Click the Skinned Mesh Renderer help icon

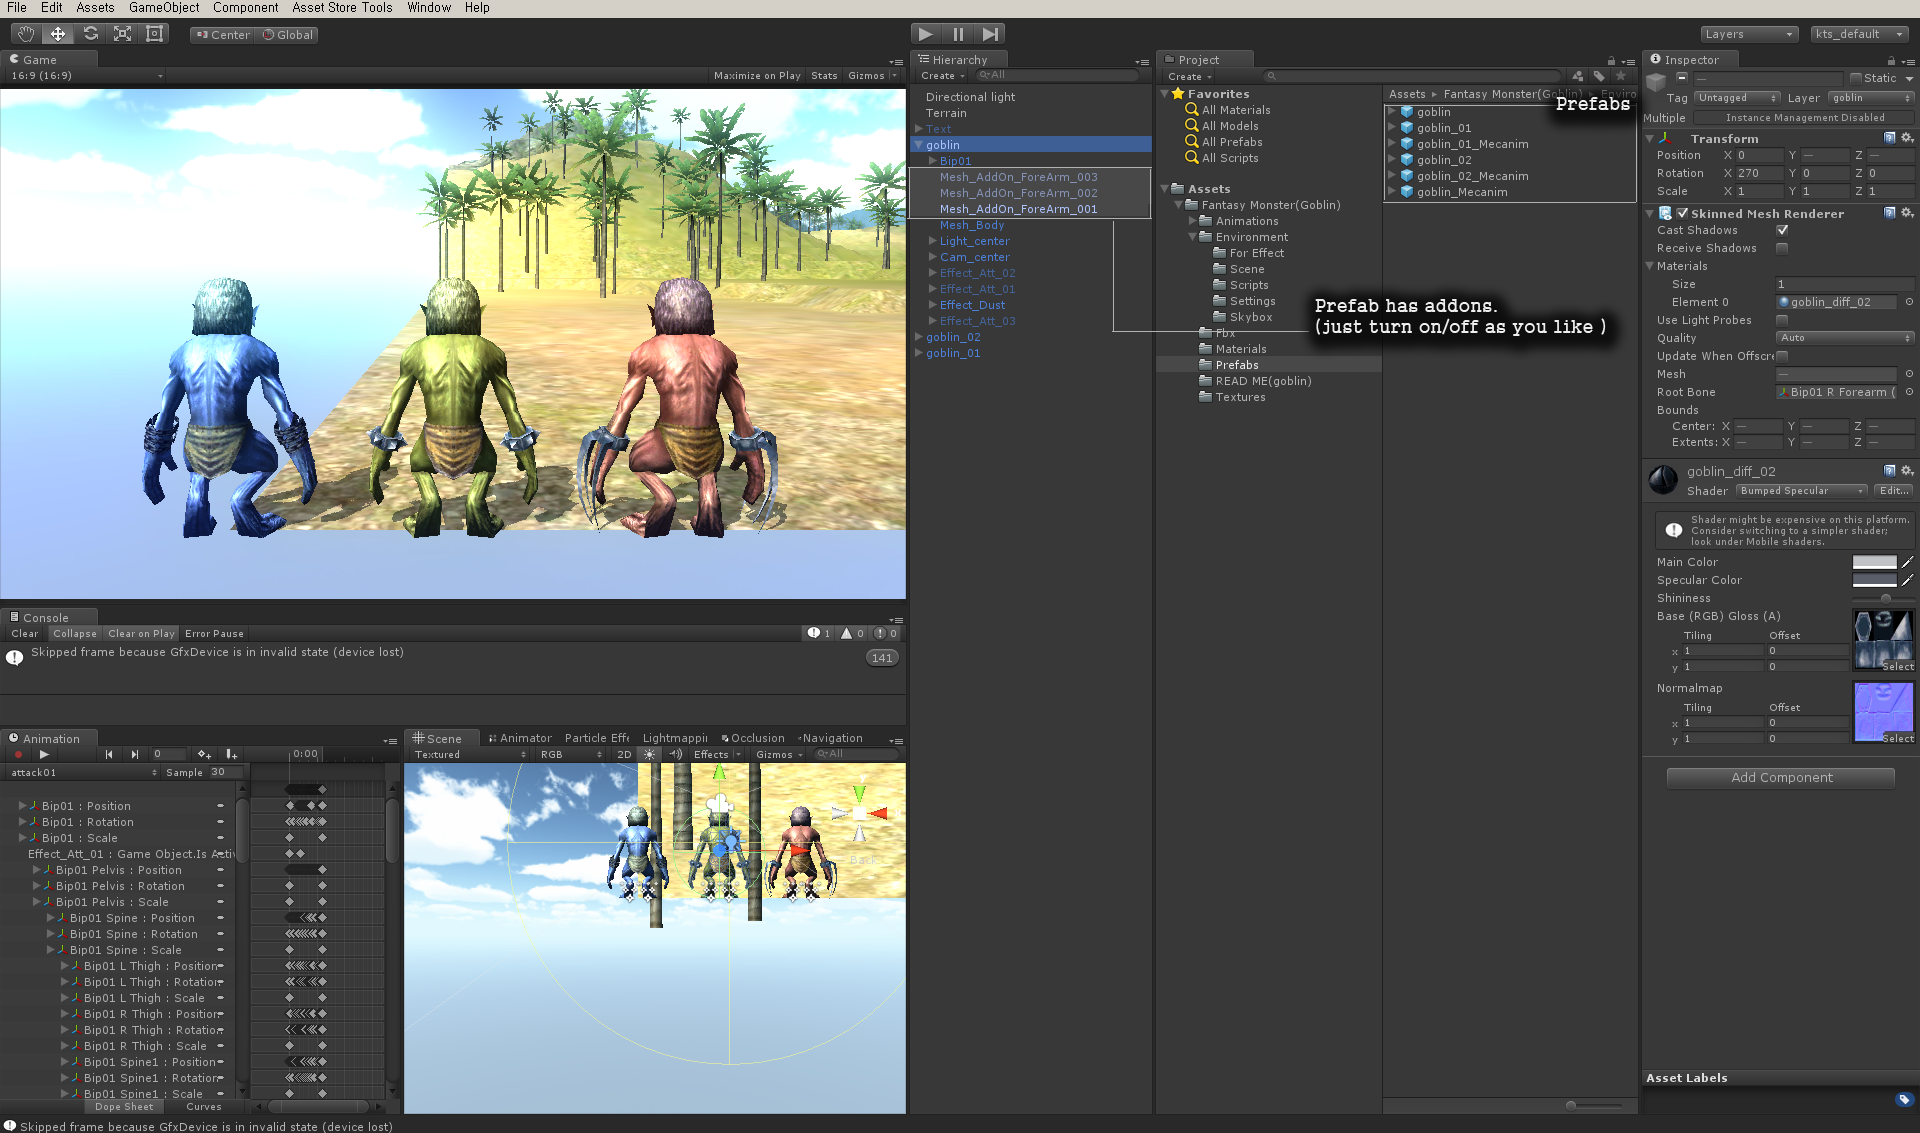(x=1890, y=213)
